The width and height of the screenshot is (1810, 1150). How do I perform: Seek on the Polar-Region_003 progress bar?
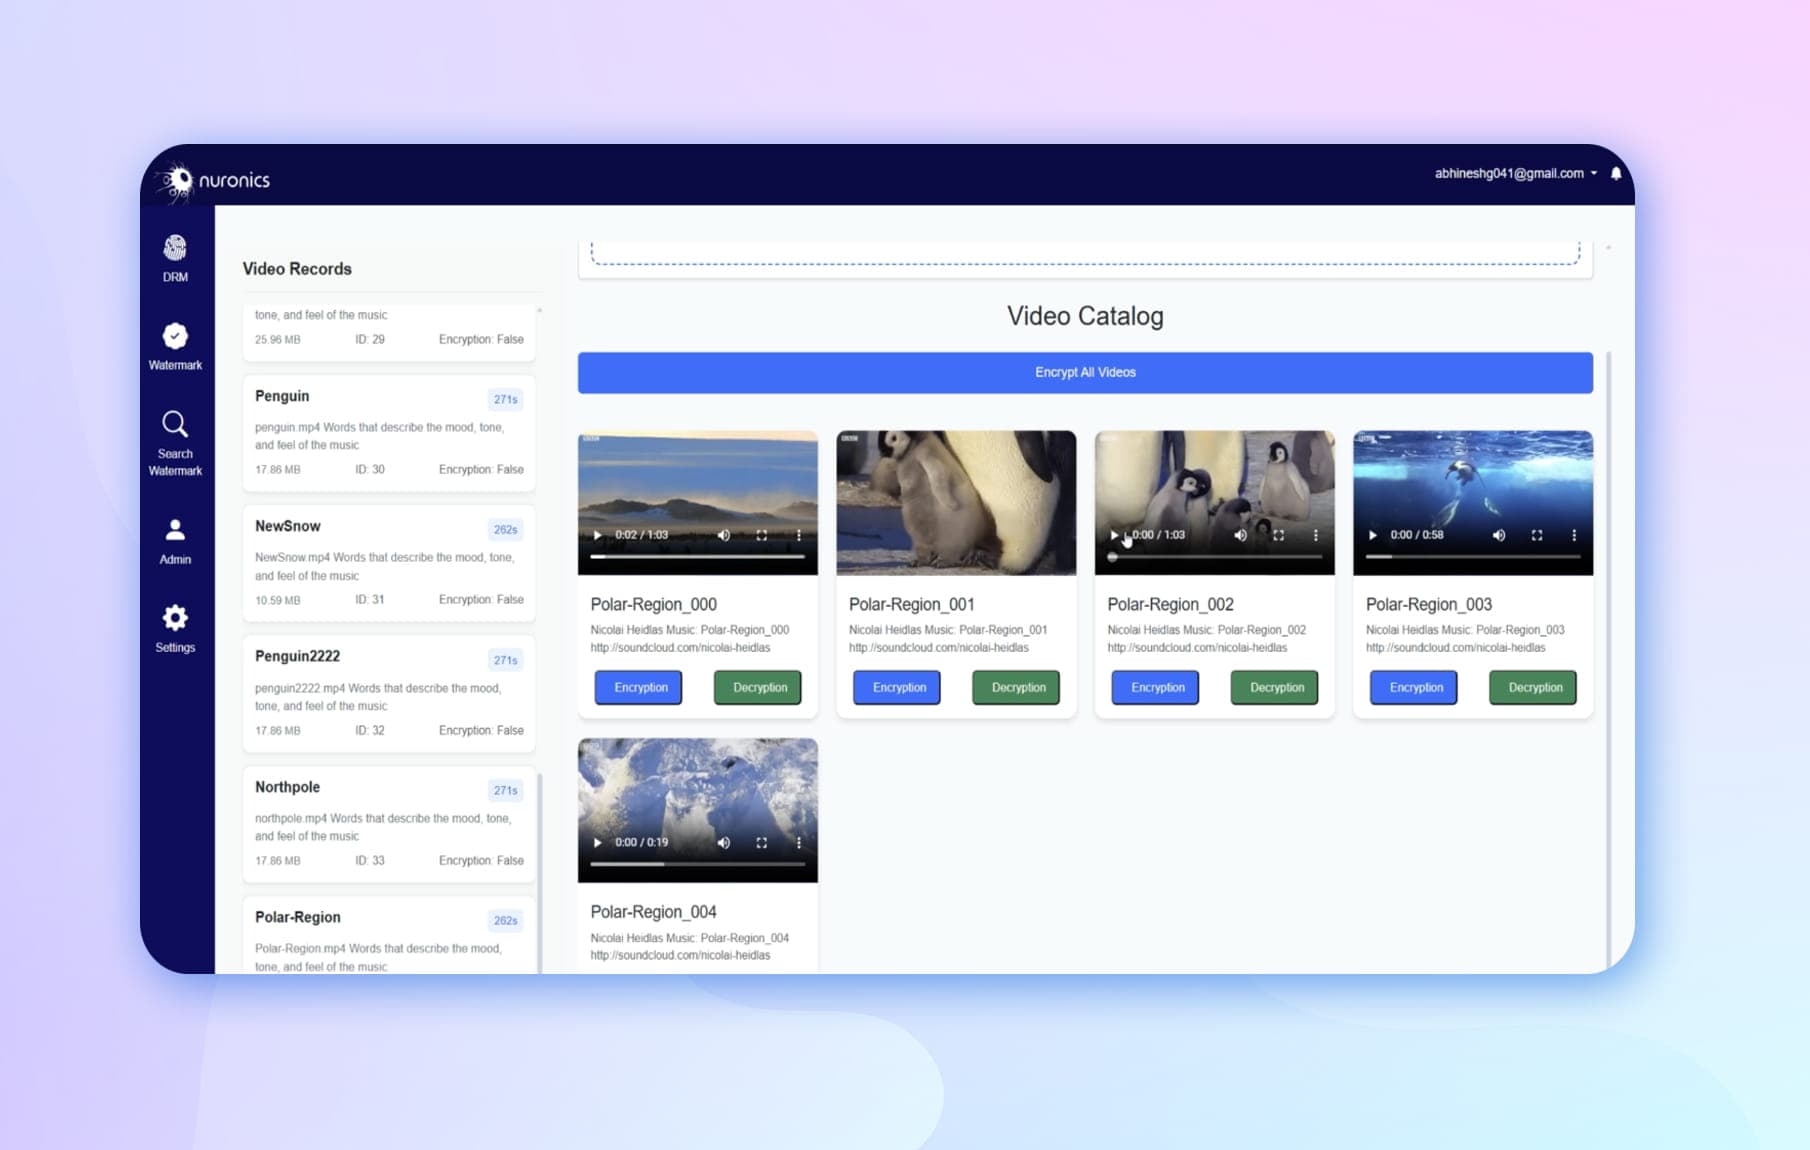(x=1473, y=556)
